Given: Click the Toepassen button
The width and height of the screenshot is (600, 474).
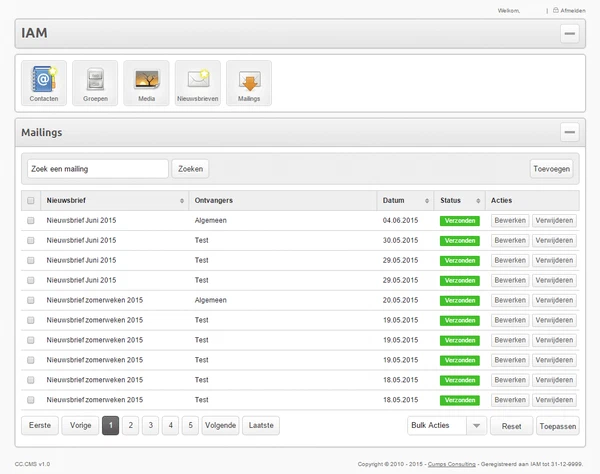Looking at the screenshot, I should coord(558,426).
